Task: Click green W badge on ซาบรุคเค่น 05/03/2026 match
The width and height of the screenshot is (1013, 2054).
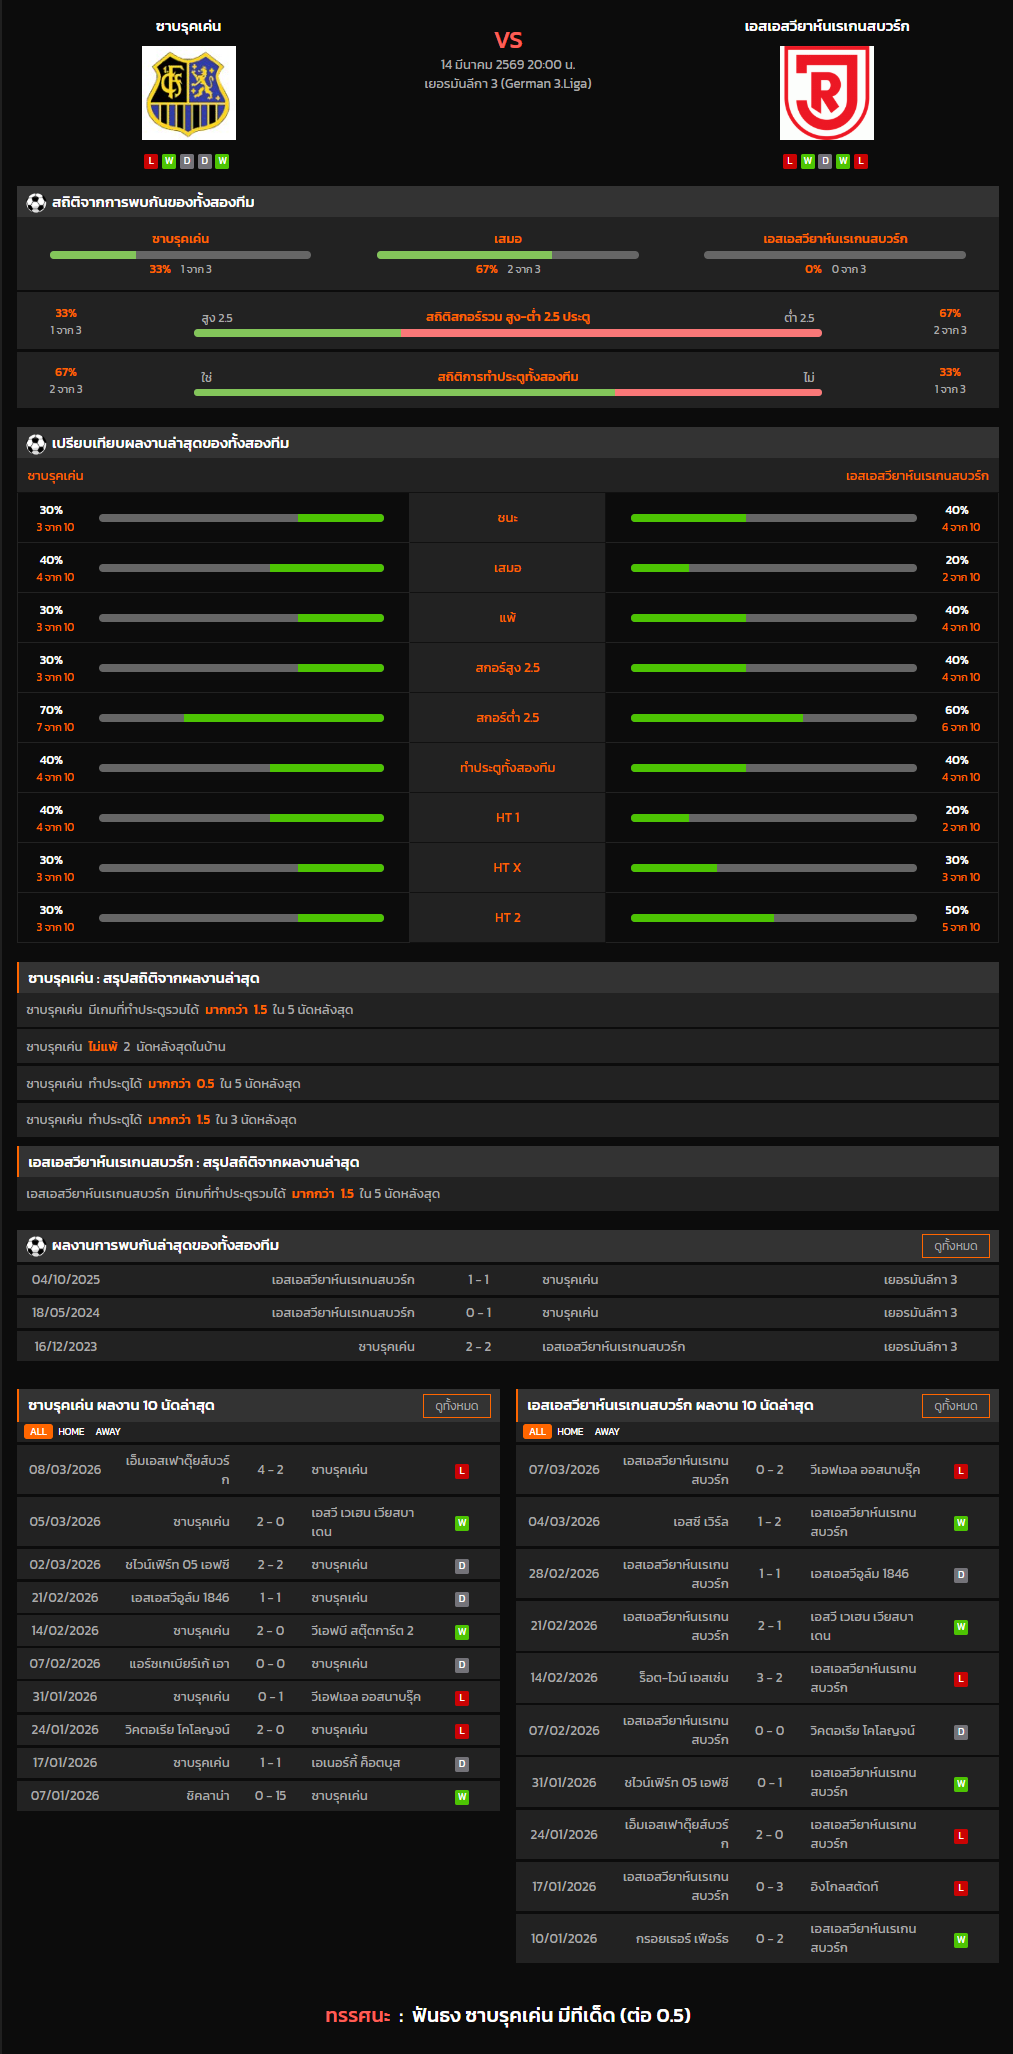Action: [x=462, y=1523]
